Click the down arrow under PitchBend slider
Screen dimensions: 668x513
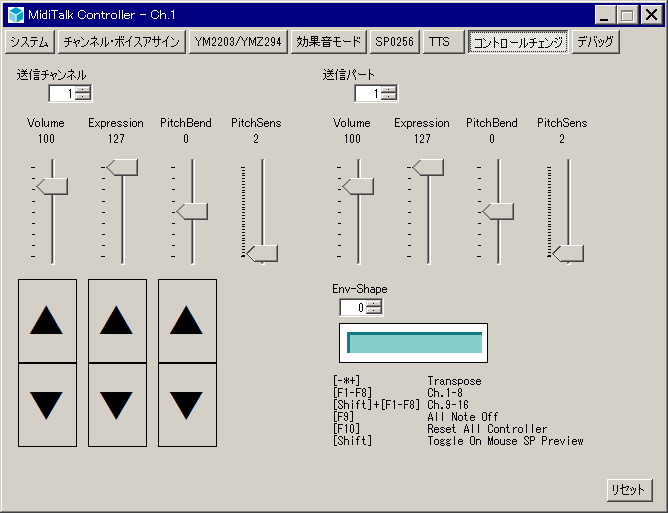[187, 405]
